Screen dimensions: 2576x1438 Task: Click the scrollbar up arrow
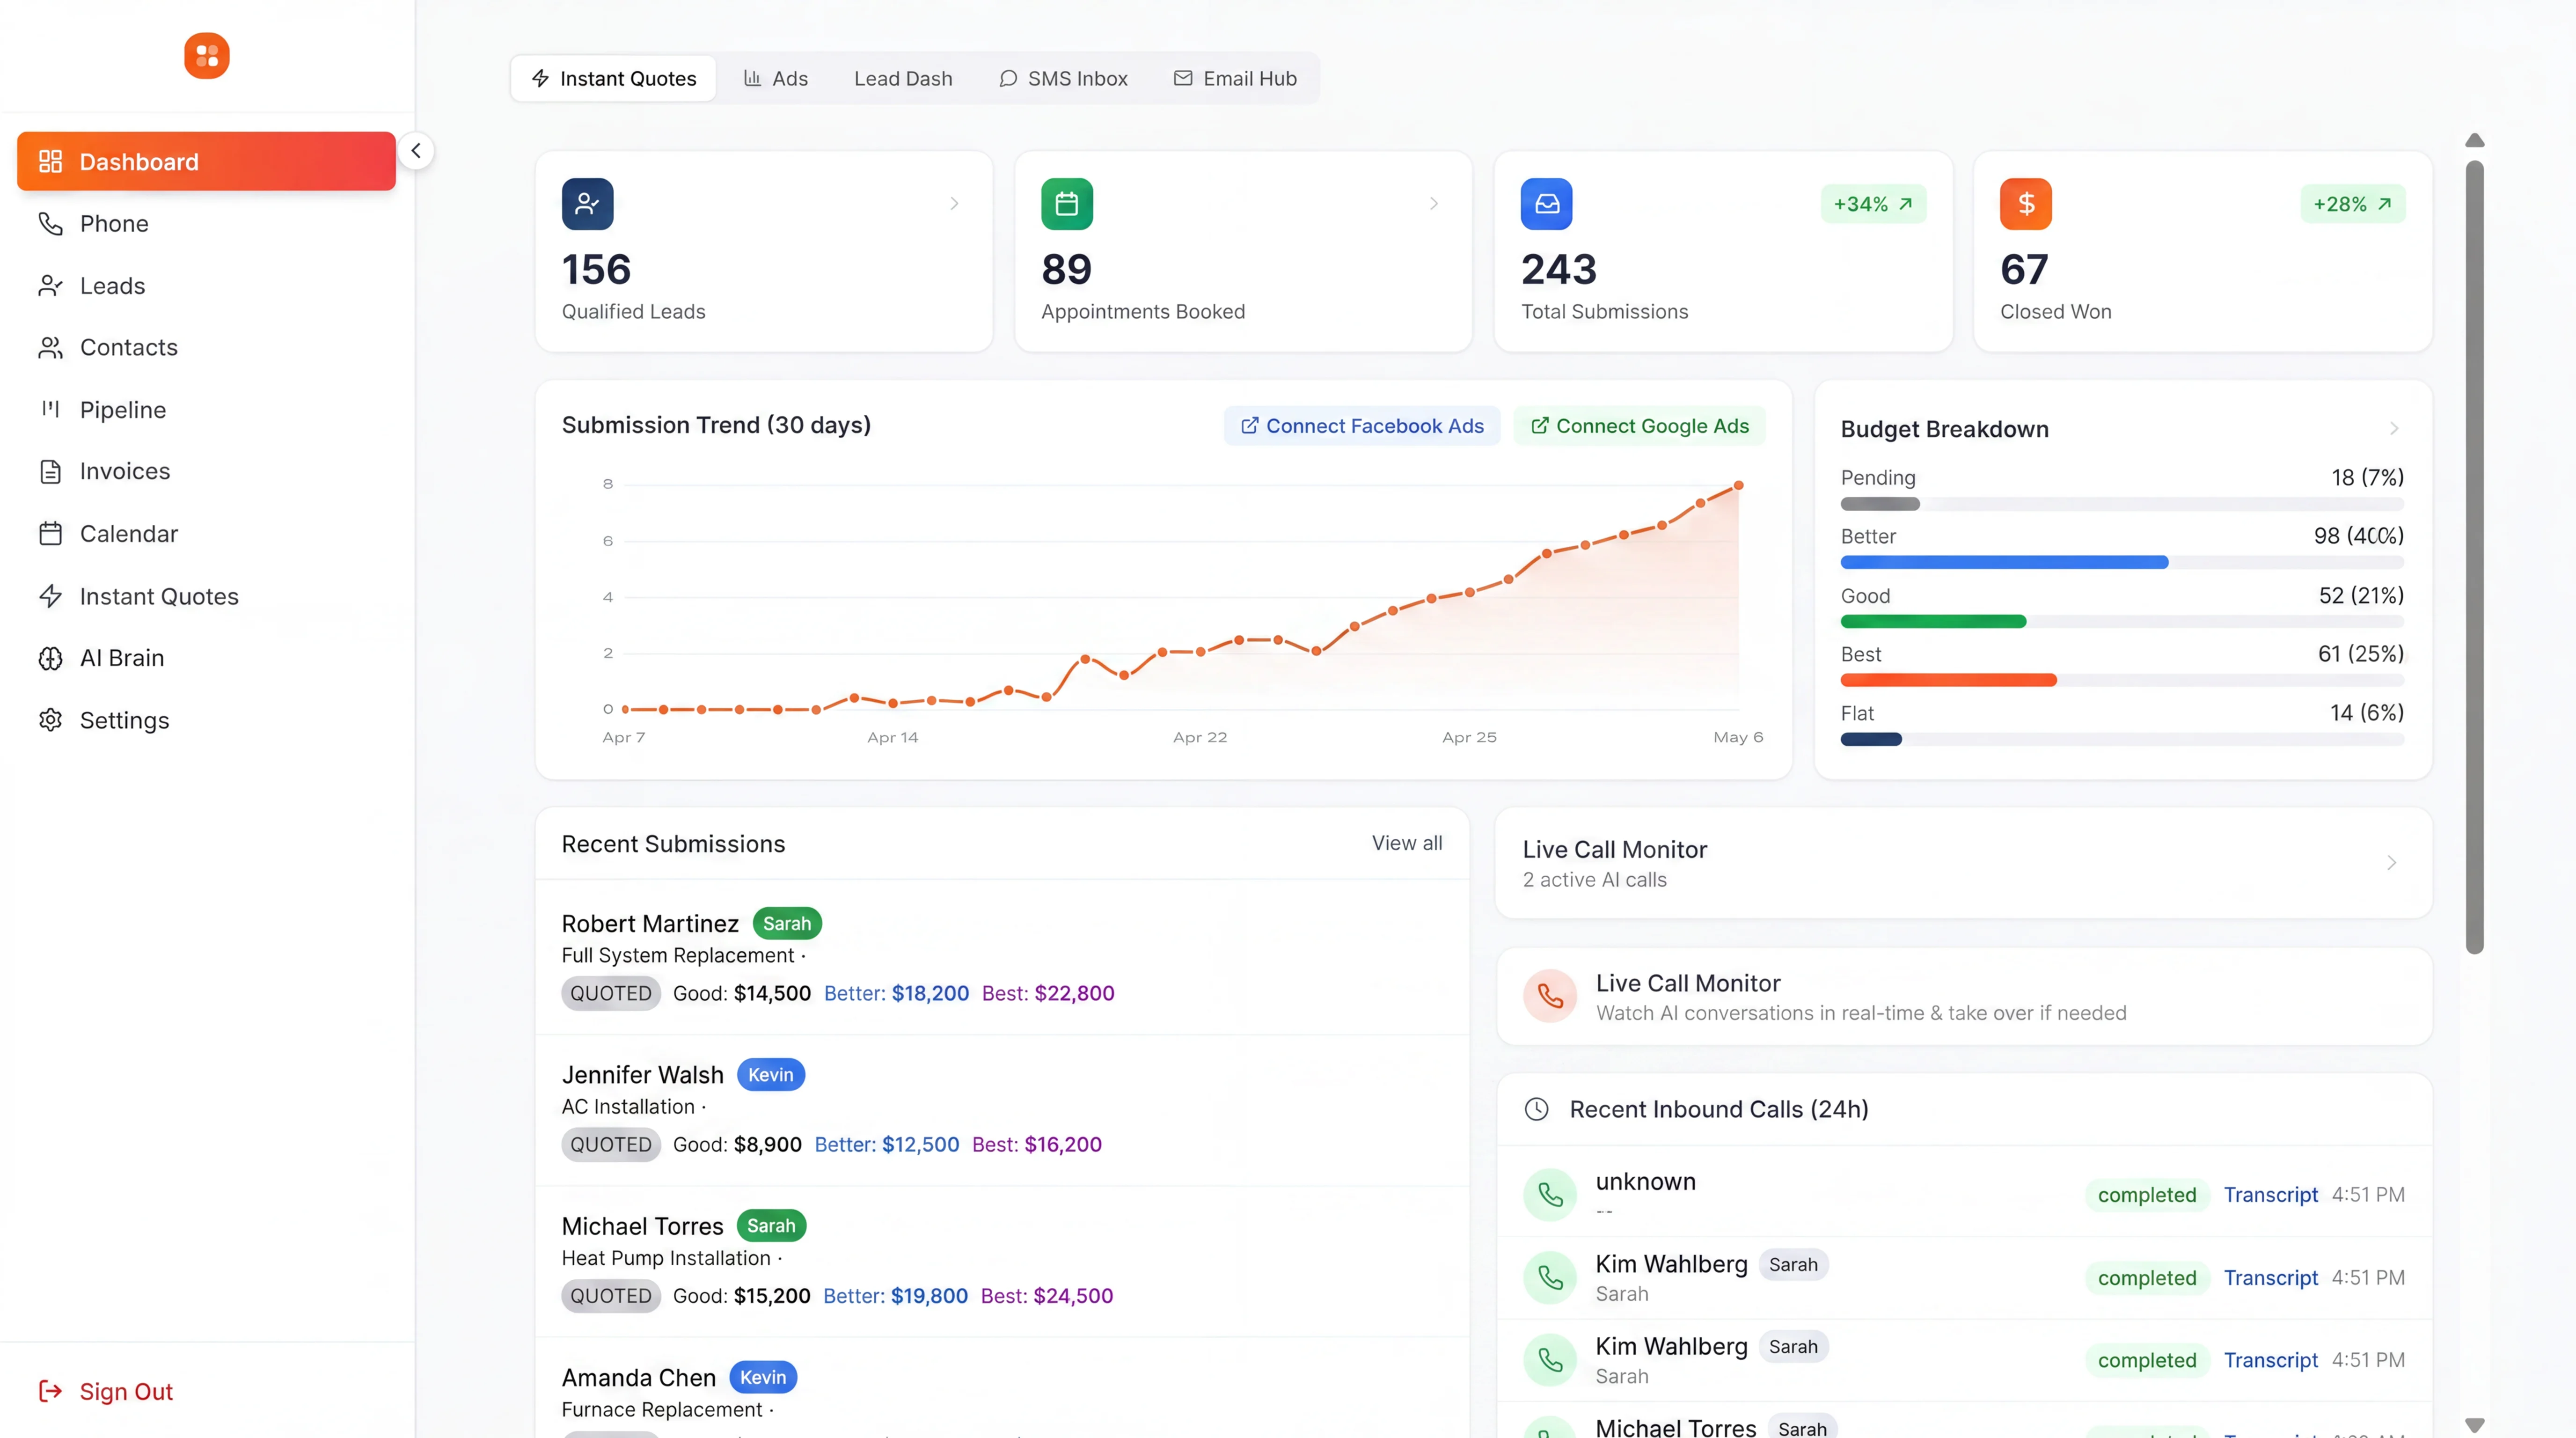(x=2475, y=140)
